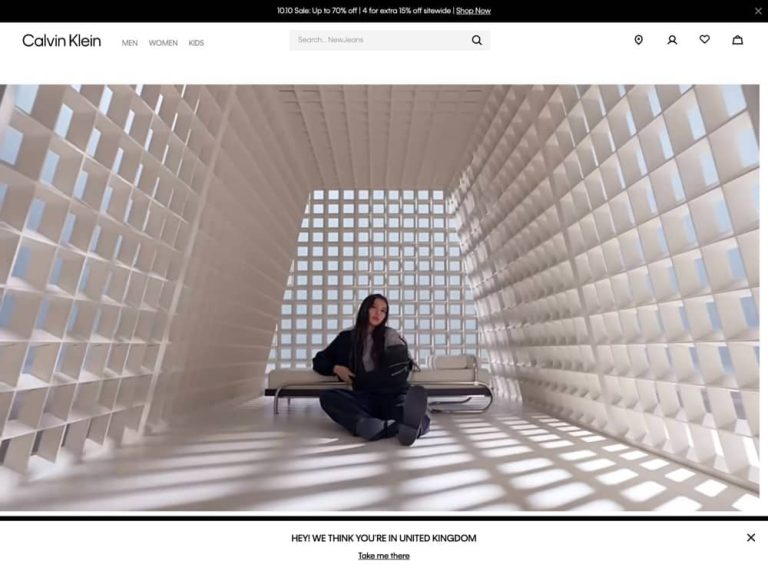Open the account profile icon

pos(672,40)
